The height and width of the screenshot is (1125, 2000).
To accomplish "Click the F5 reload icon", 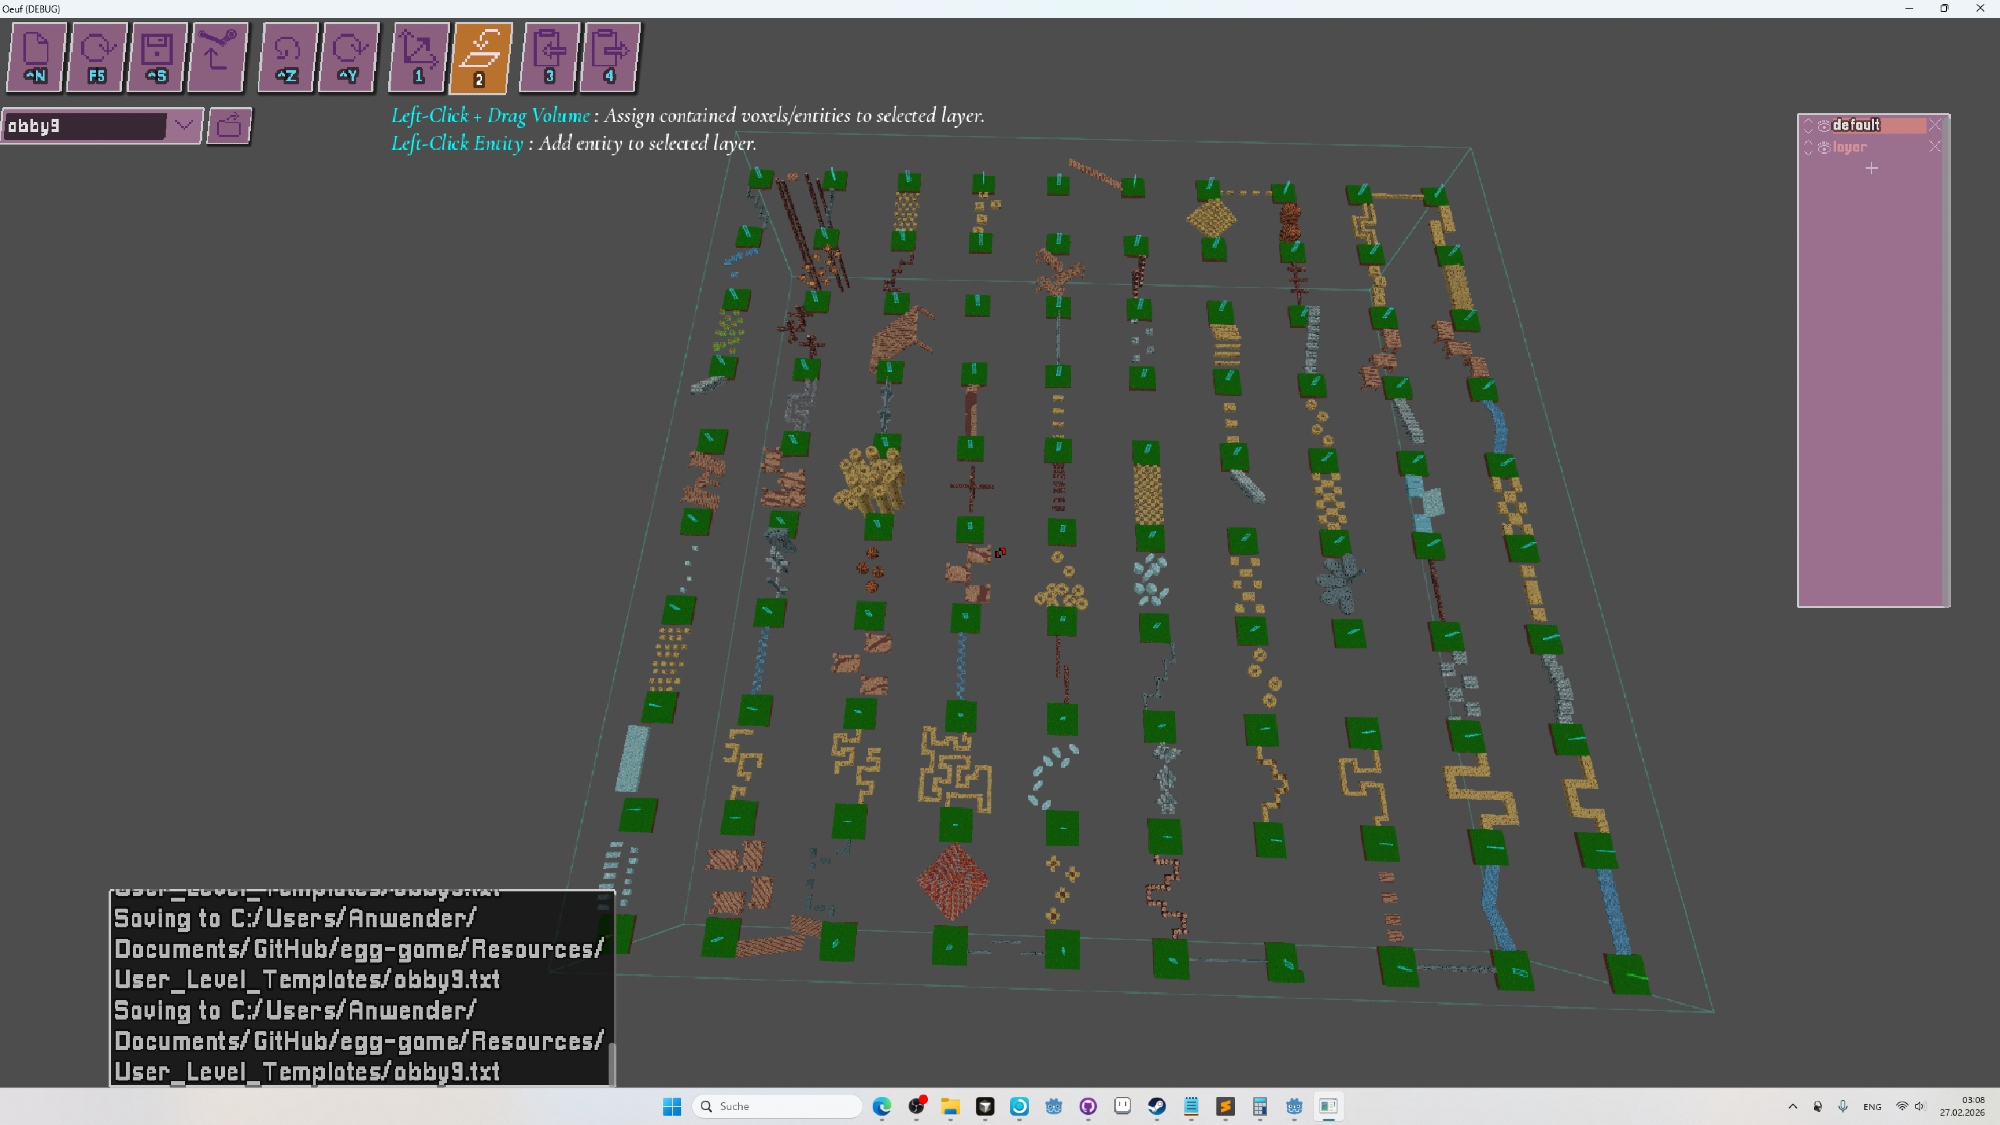I will (97, 56).
